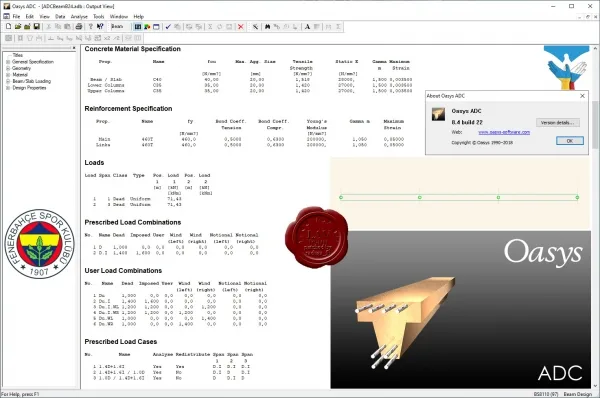Expand the General Specification tree node

[x=8, y=62]
